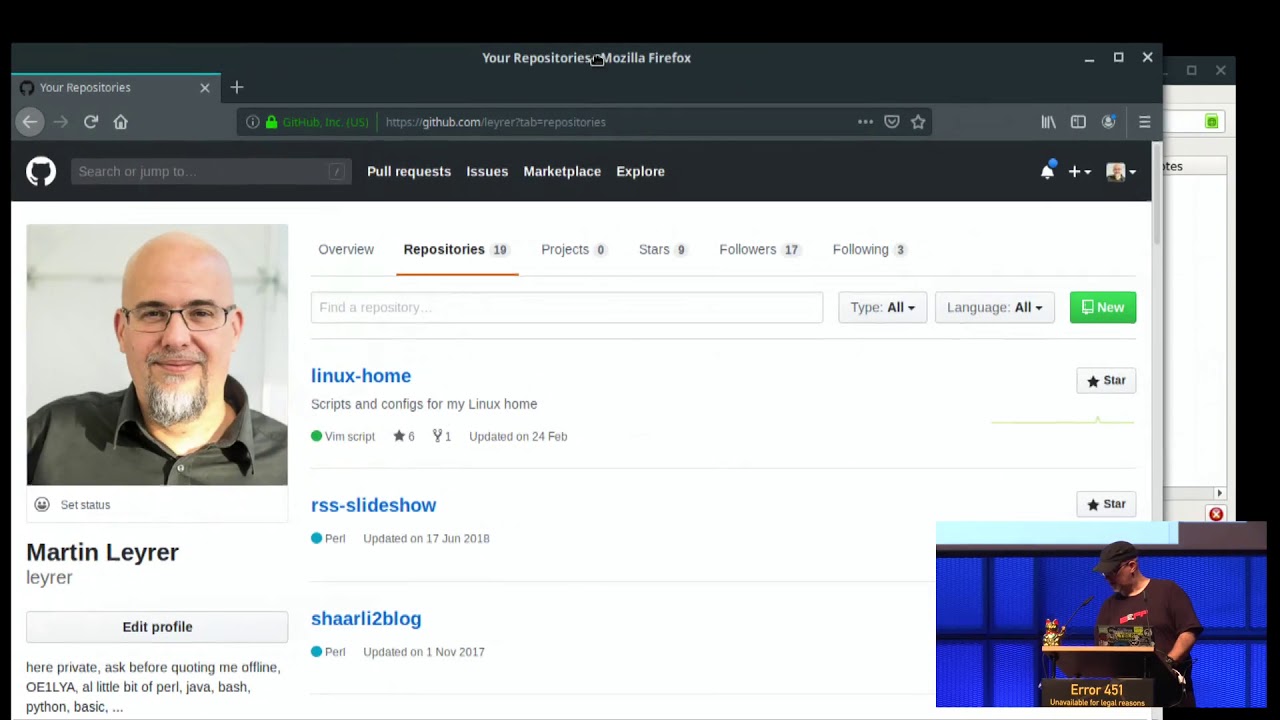This screenshot has width=1280, height=720.
Task: Open the linux-home repository link
Action: coord(361,376)
